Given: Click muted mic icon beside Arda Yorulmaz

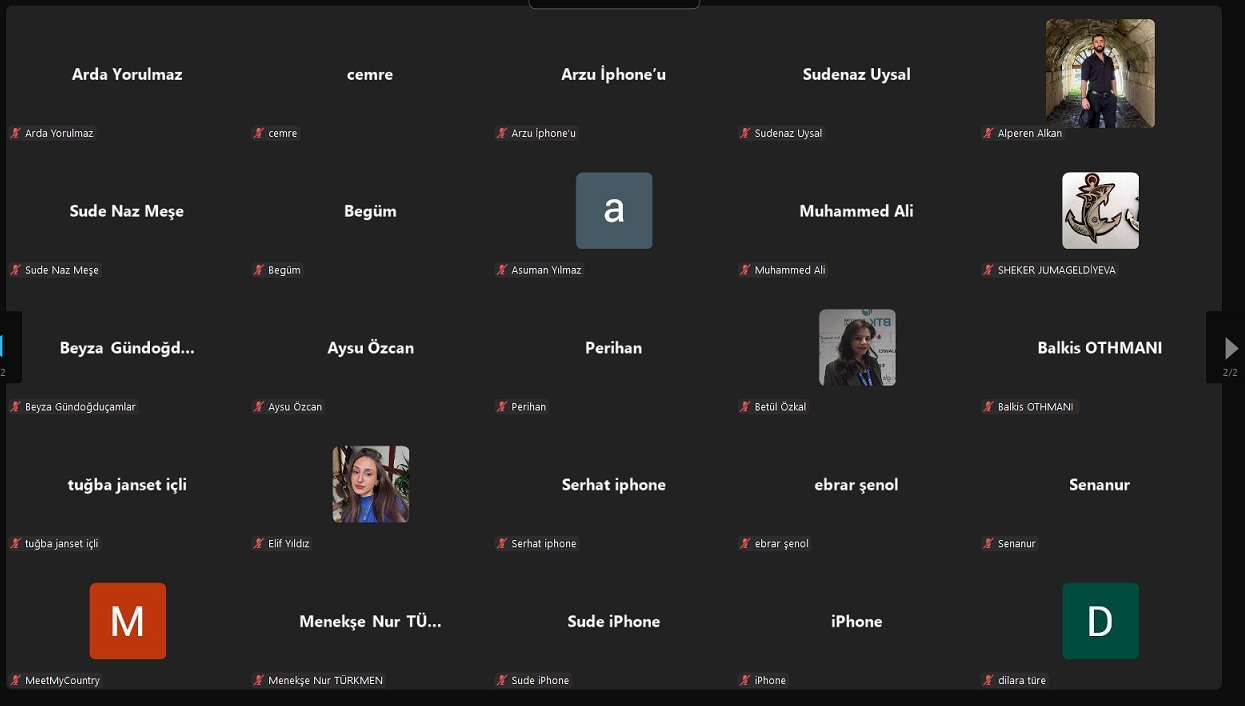Looking at the screenshot, I should (16, 133).
